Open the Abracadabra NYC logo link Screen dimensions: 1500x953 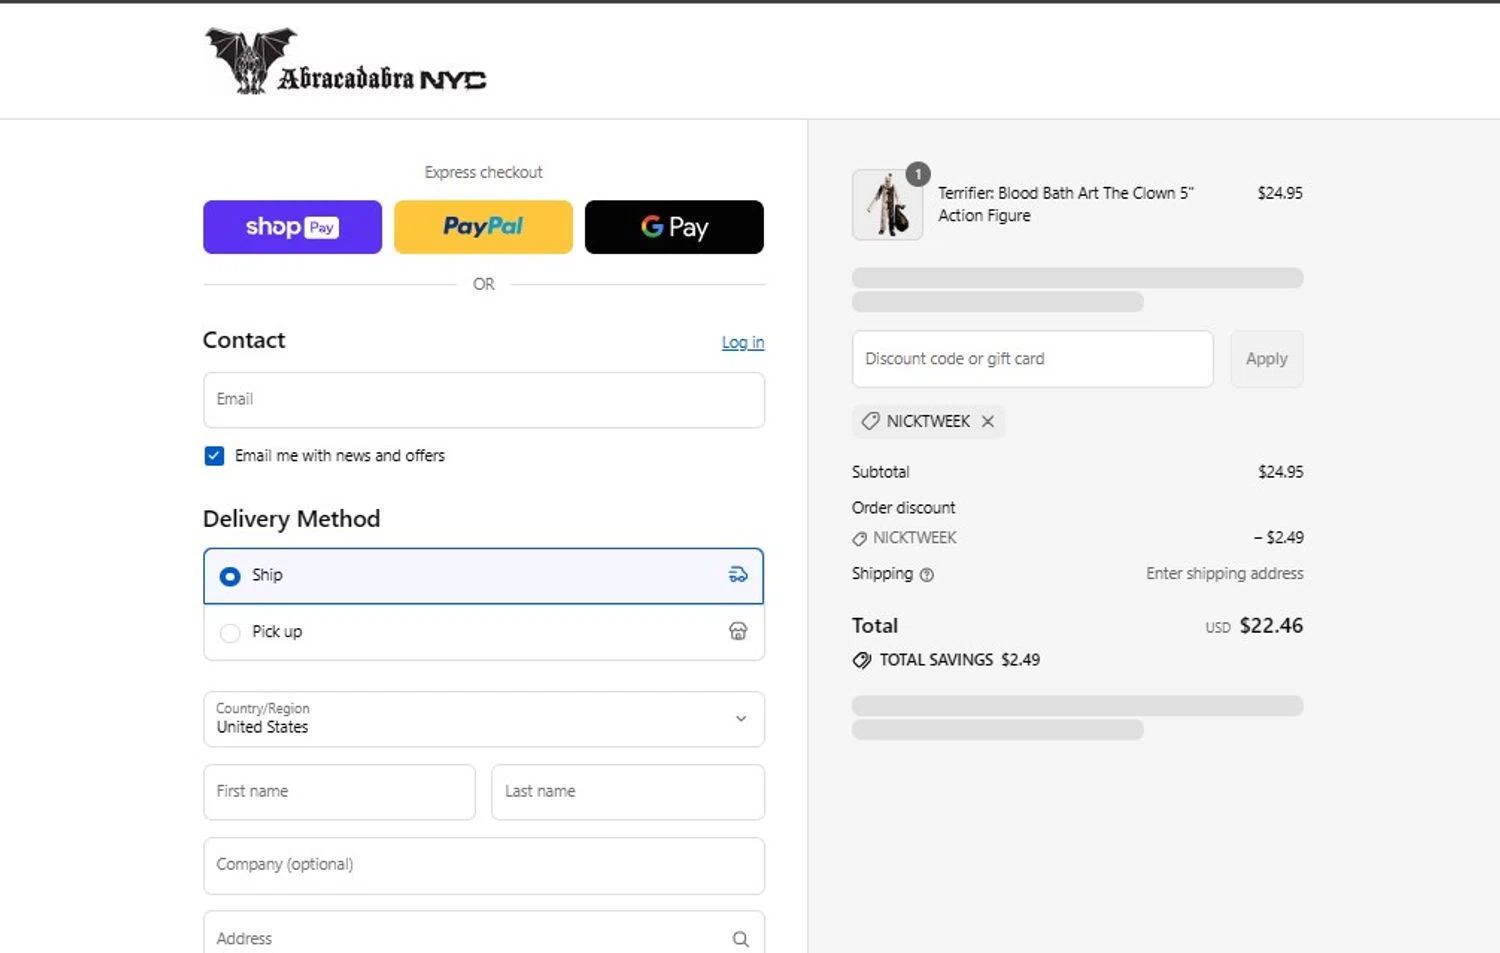346,61
